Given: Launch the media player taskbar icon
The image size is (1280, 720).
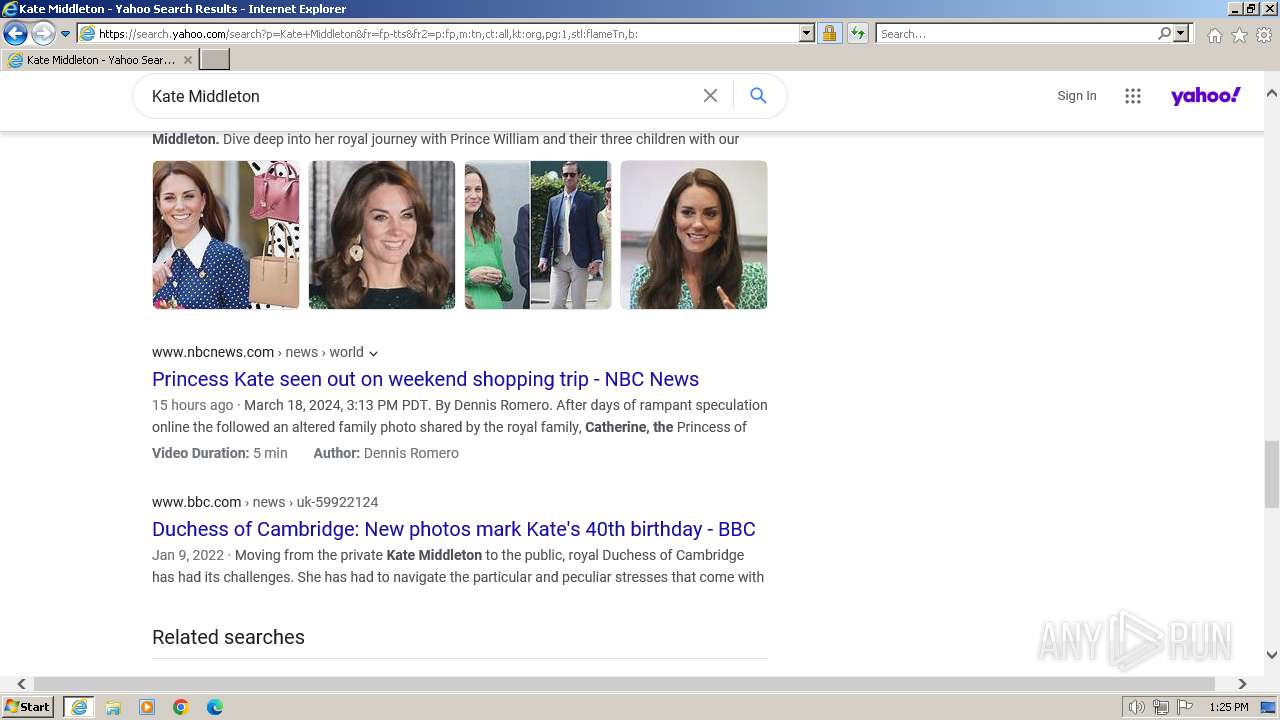Looking at the screenshot, I should [x=147, y=707].
